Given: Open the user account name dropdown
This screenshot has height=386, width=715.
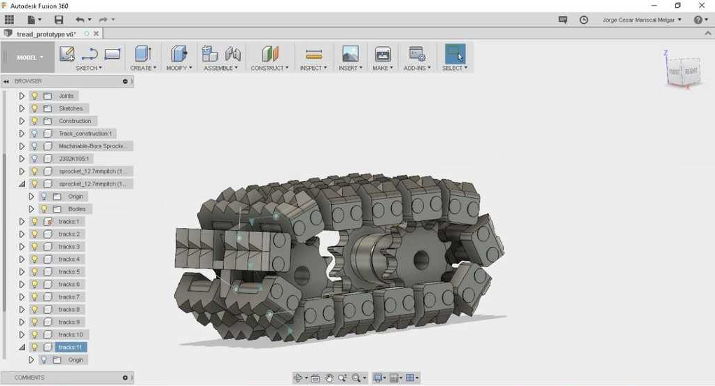Looking at the screenshot, I should tap(642, 20).
